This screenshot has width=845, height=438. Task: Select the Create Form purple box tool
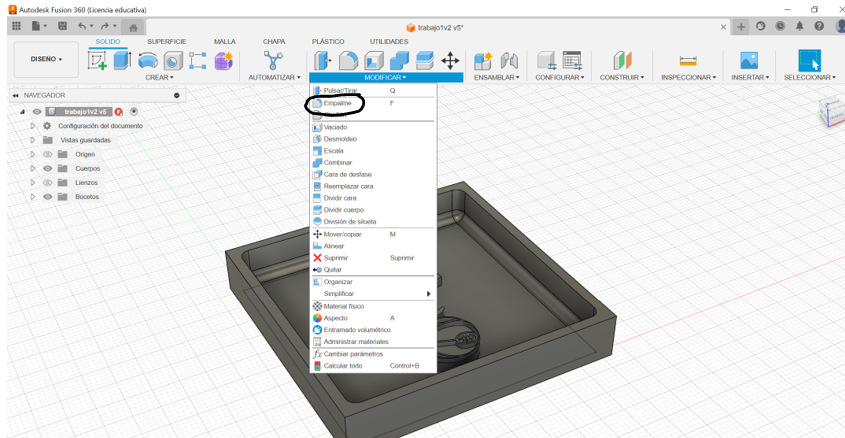tap(223, 60)
